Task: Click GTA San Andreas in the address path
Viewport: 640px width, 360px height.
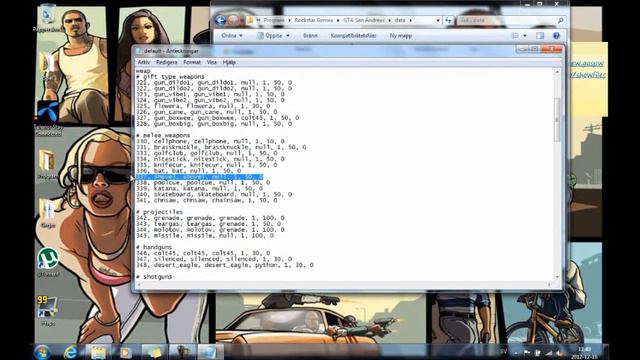Action: [363, 20]
